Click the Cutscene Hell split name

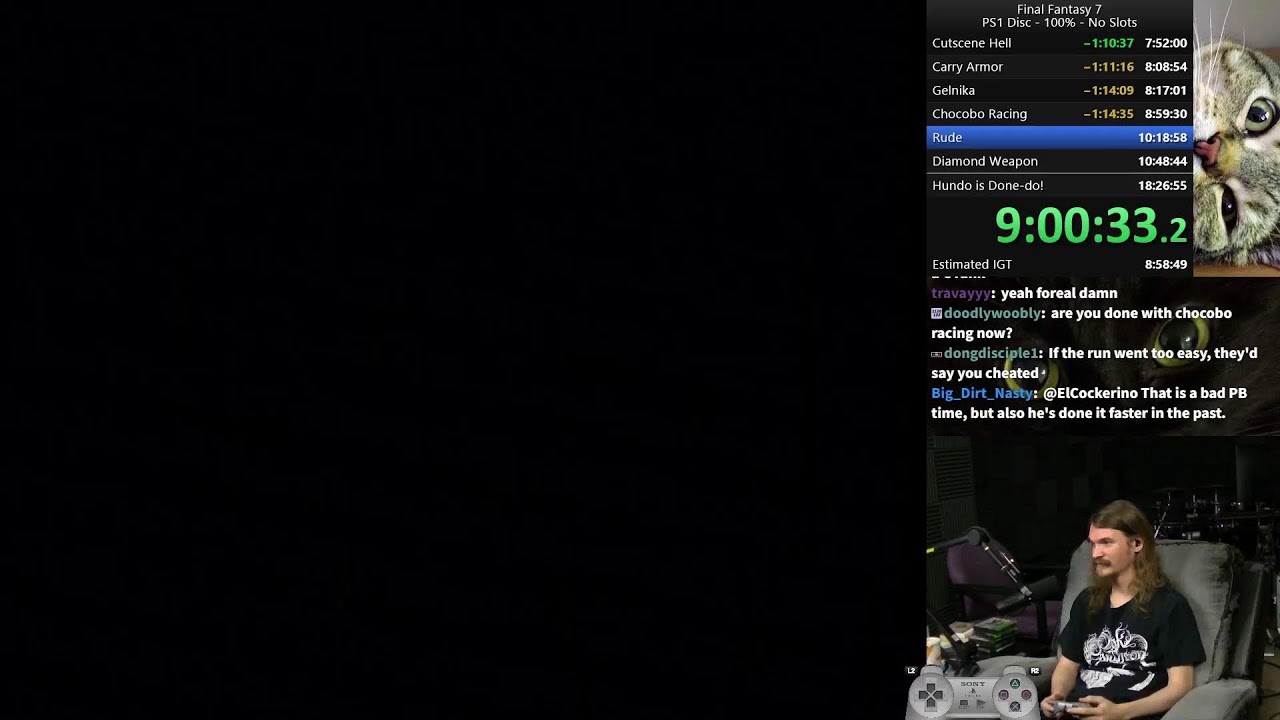(x=971, y=43)
